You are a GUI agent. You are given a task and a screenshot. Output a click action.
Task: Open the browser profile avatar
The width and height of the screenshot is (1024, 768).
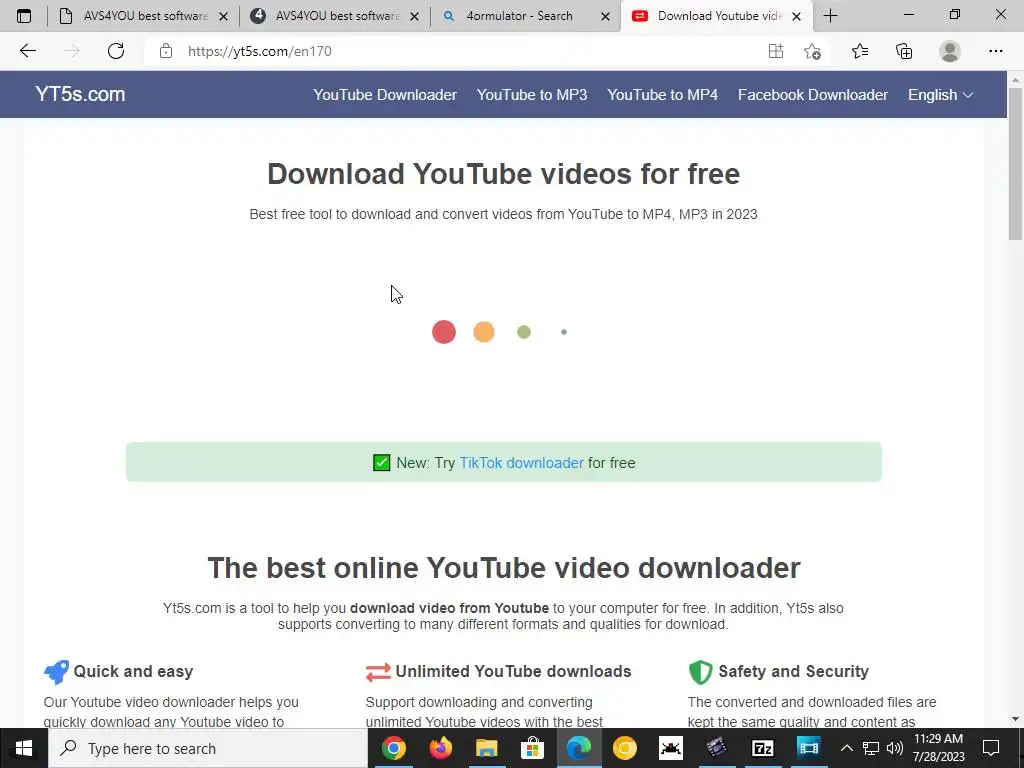(x=950, y=51)
